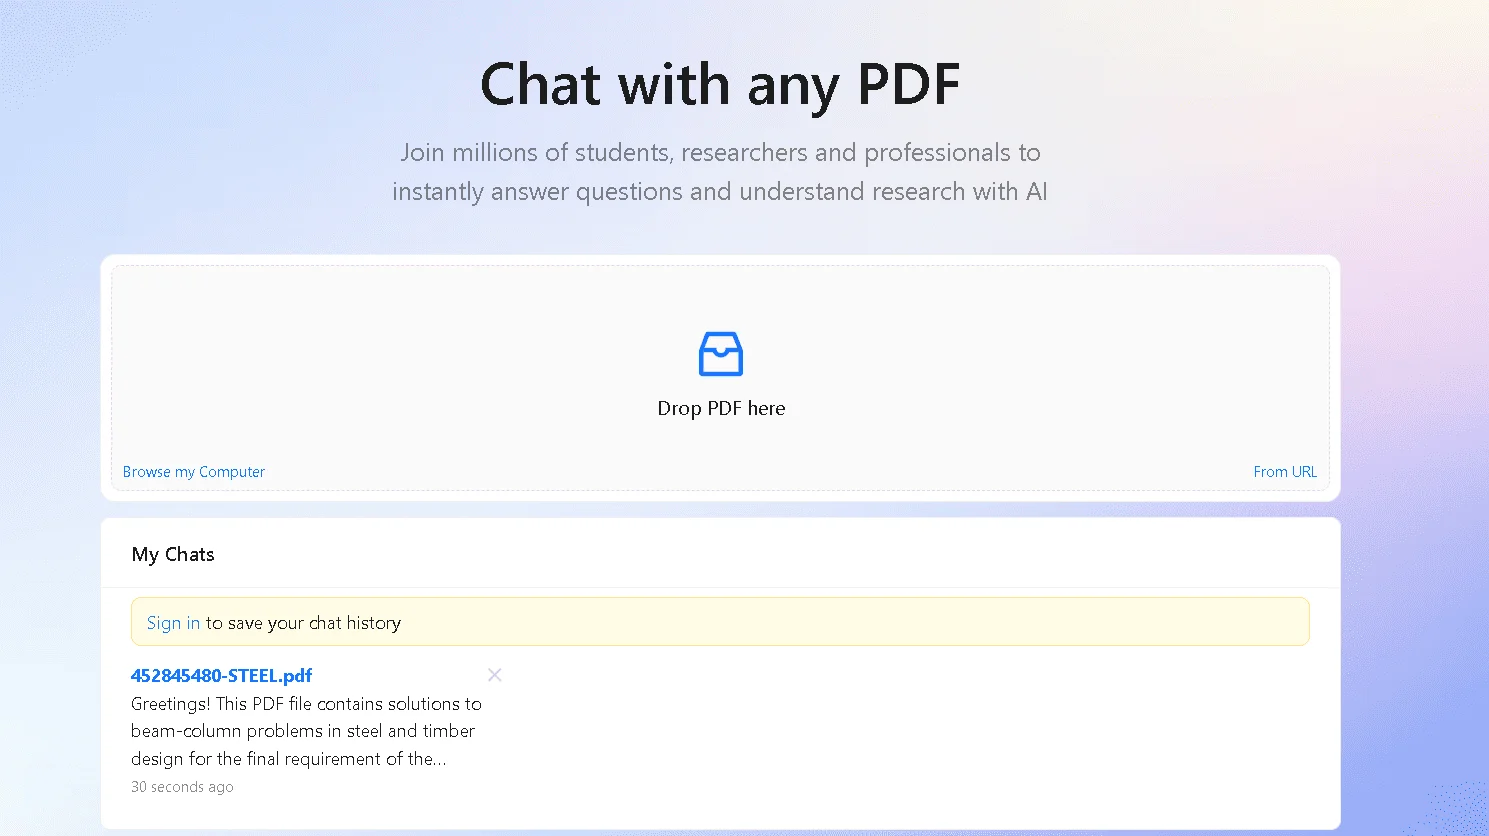
Task: Click the yellow save chat history banner
Action: (x=720, y=622)
